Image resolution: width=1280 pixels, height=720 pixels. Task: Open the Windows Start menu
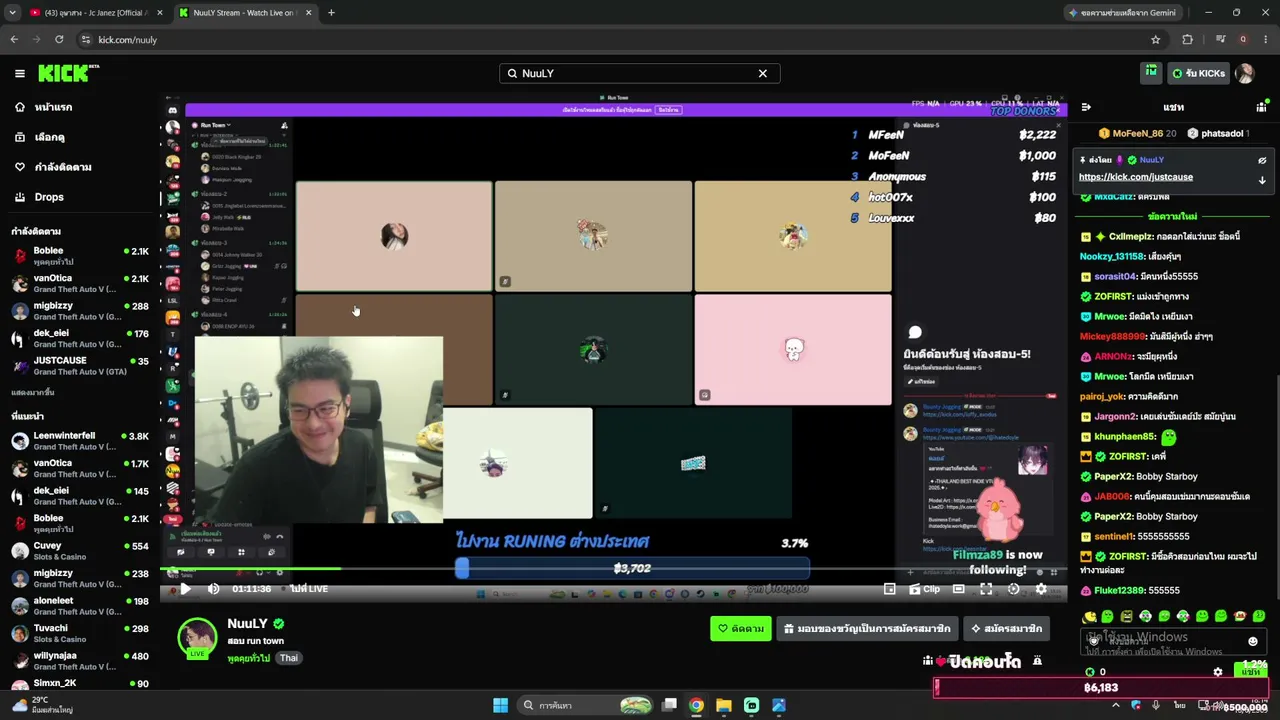click(x=500, y=705)
